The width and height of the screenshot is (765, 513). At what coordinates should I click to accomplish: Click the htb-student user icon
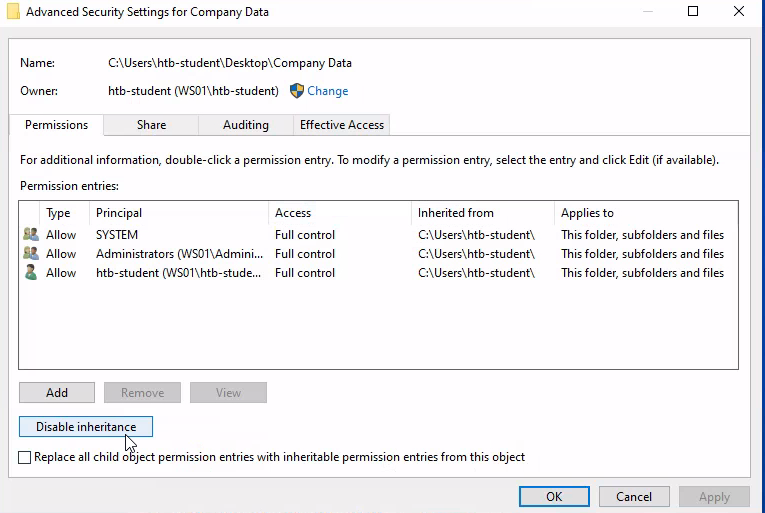tap(30, 273)
